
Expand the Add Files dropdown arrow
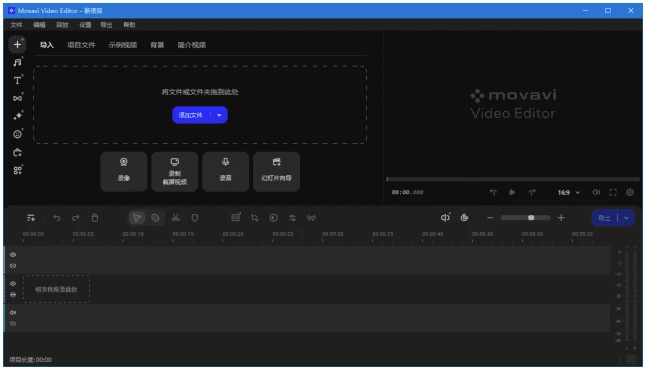click(x=219, y=115)
